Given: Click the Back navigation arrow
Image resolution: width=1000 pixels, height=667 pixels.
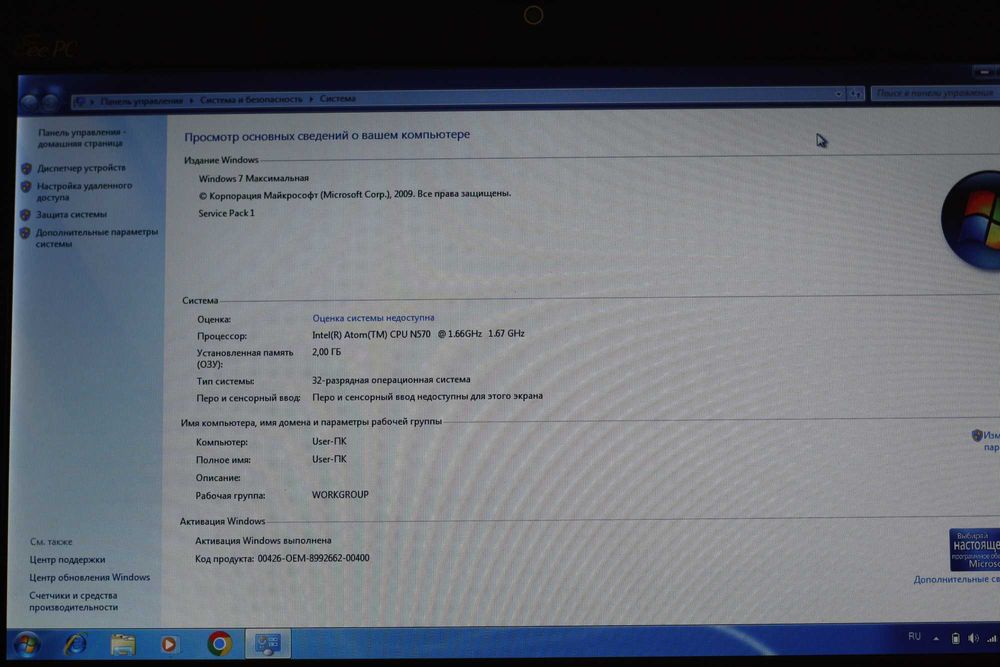Looking at the screenshot, I should pyautogui.click(x=29, y=101).
